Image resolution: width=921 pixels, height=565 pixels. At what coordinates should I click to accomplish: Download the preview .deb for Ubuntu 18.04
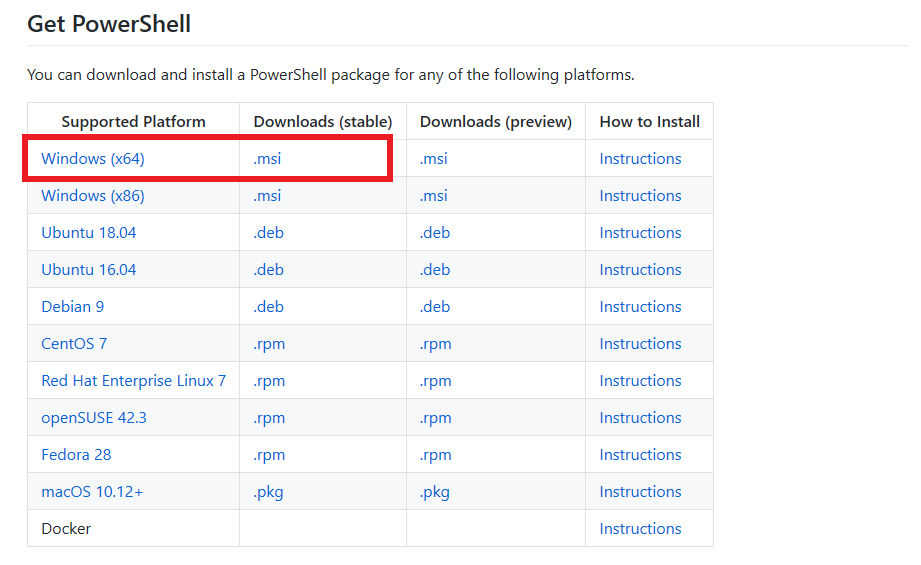click(x=435, y=233)
